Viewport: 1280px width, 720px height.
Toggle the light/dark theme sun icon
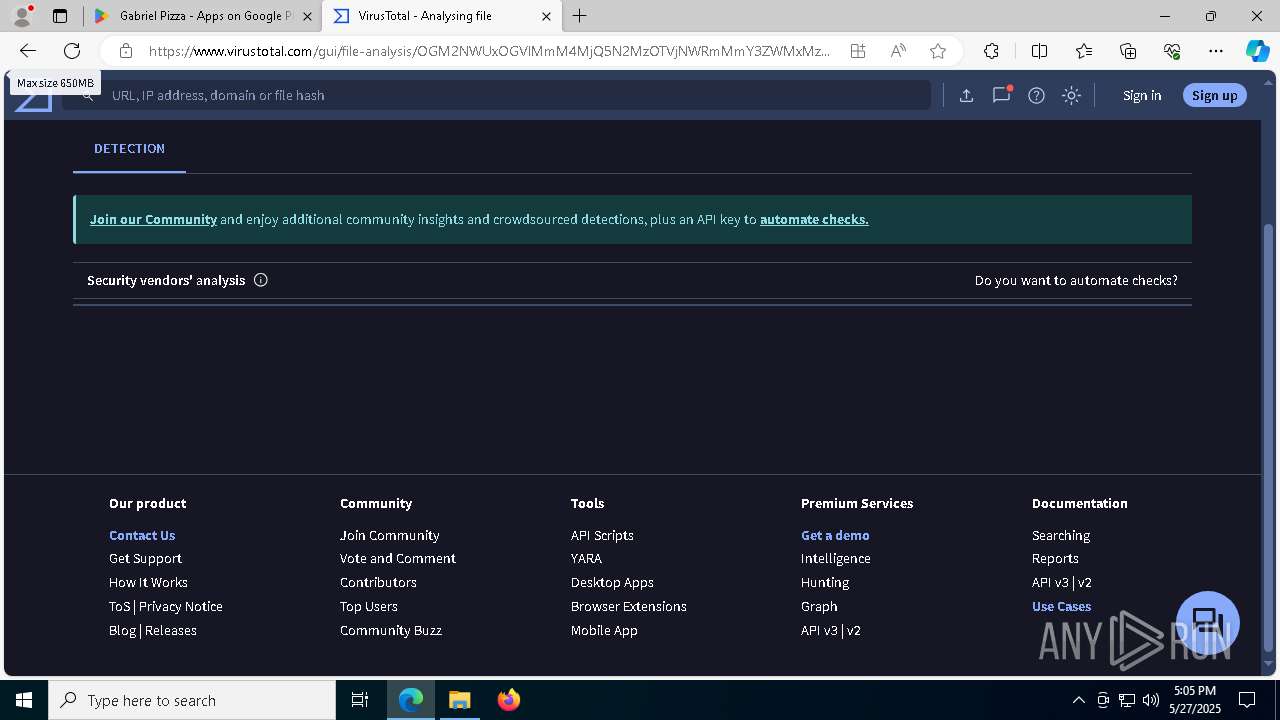pos(1071,95)
